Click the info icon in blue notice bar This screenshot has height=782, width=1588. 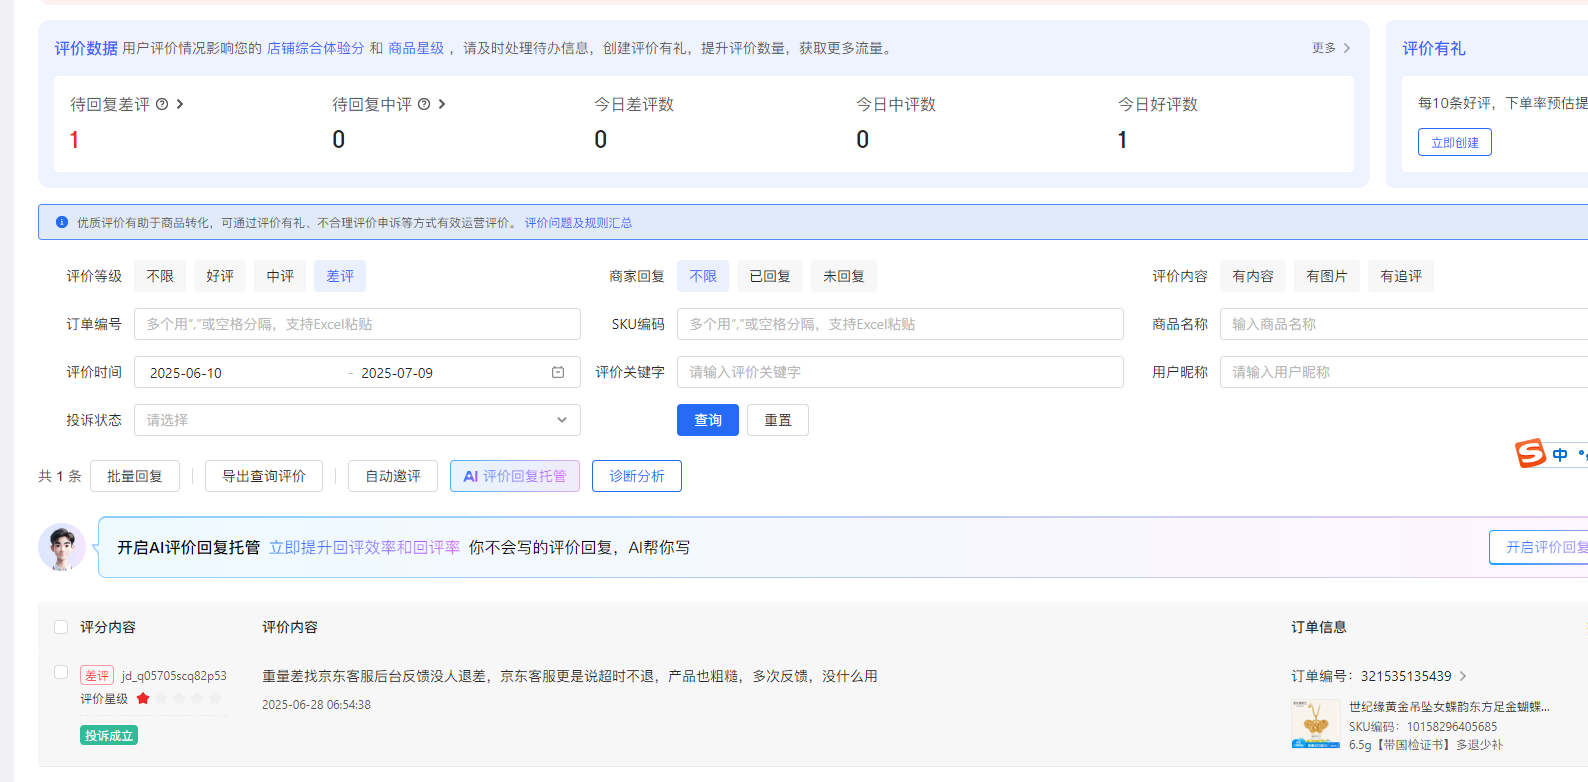[x=62, y=222]
